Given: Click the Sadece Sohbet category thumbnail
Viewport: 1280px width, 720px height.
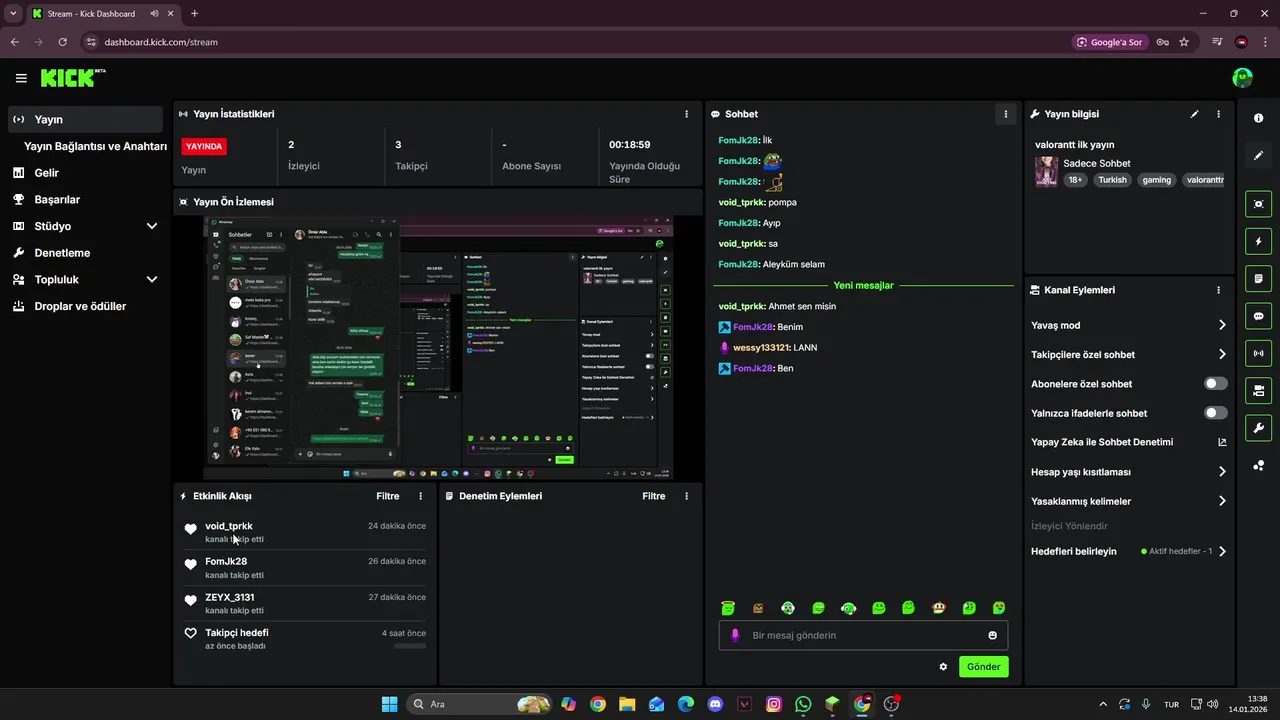Looking at the screenshot, I should click(1046, 171).
